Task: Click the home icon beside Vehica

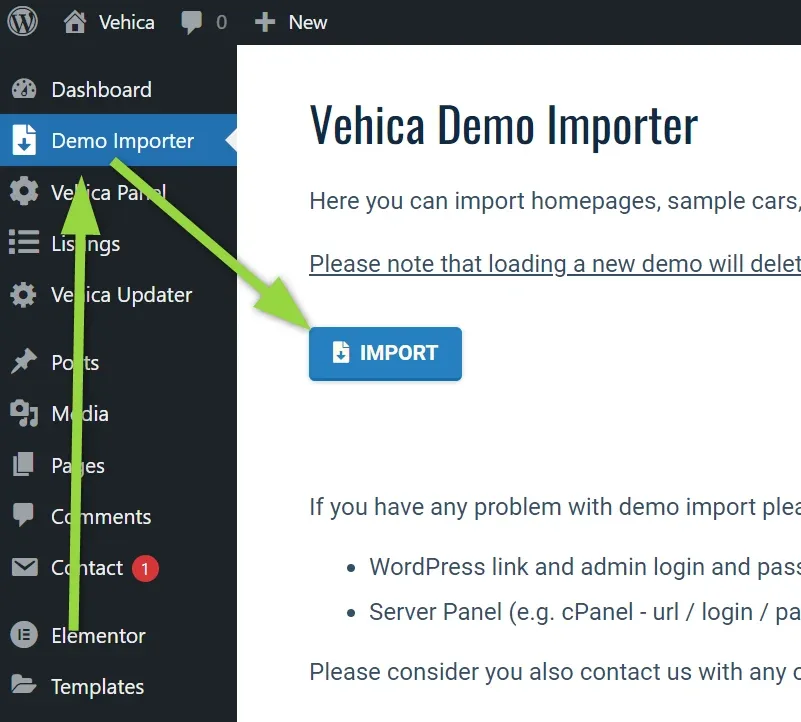Action: 75,22
